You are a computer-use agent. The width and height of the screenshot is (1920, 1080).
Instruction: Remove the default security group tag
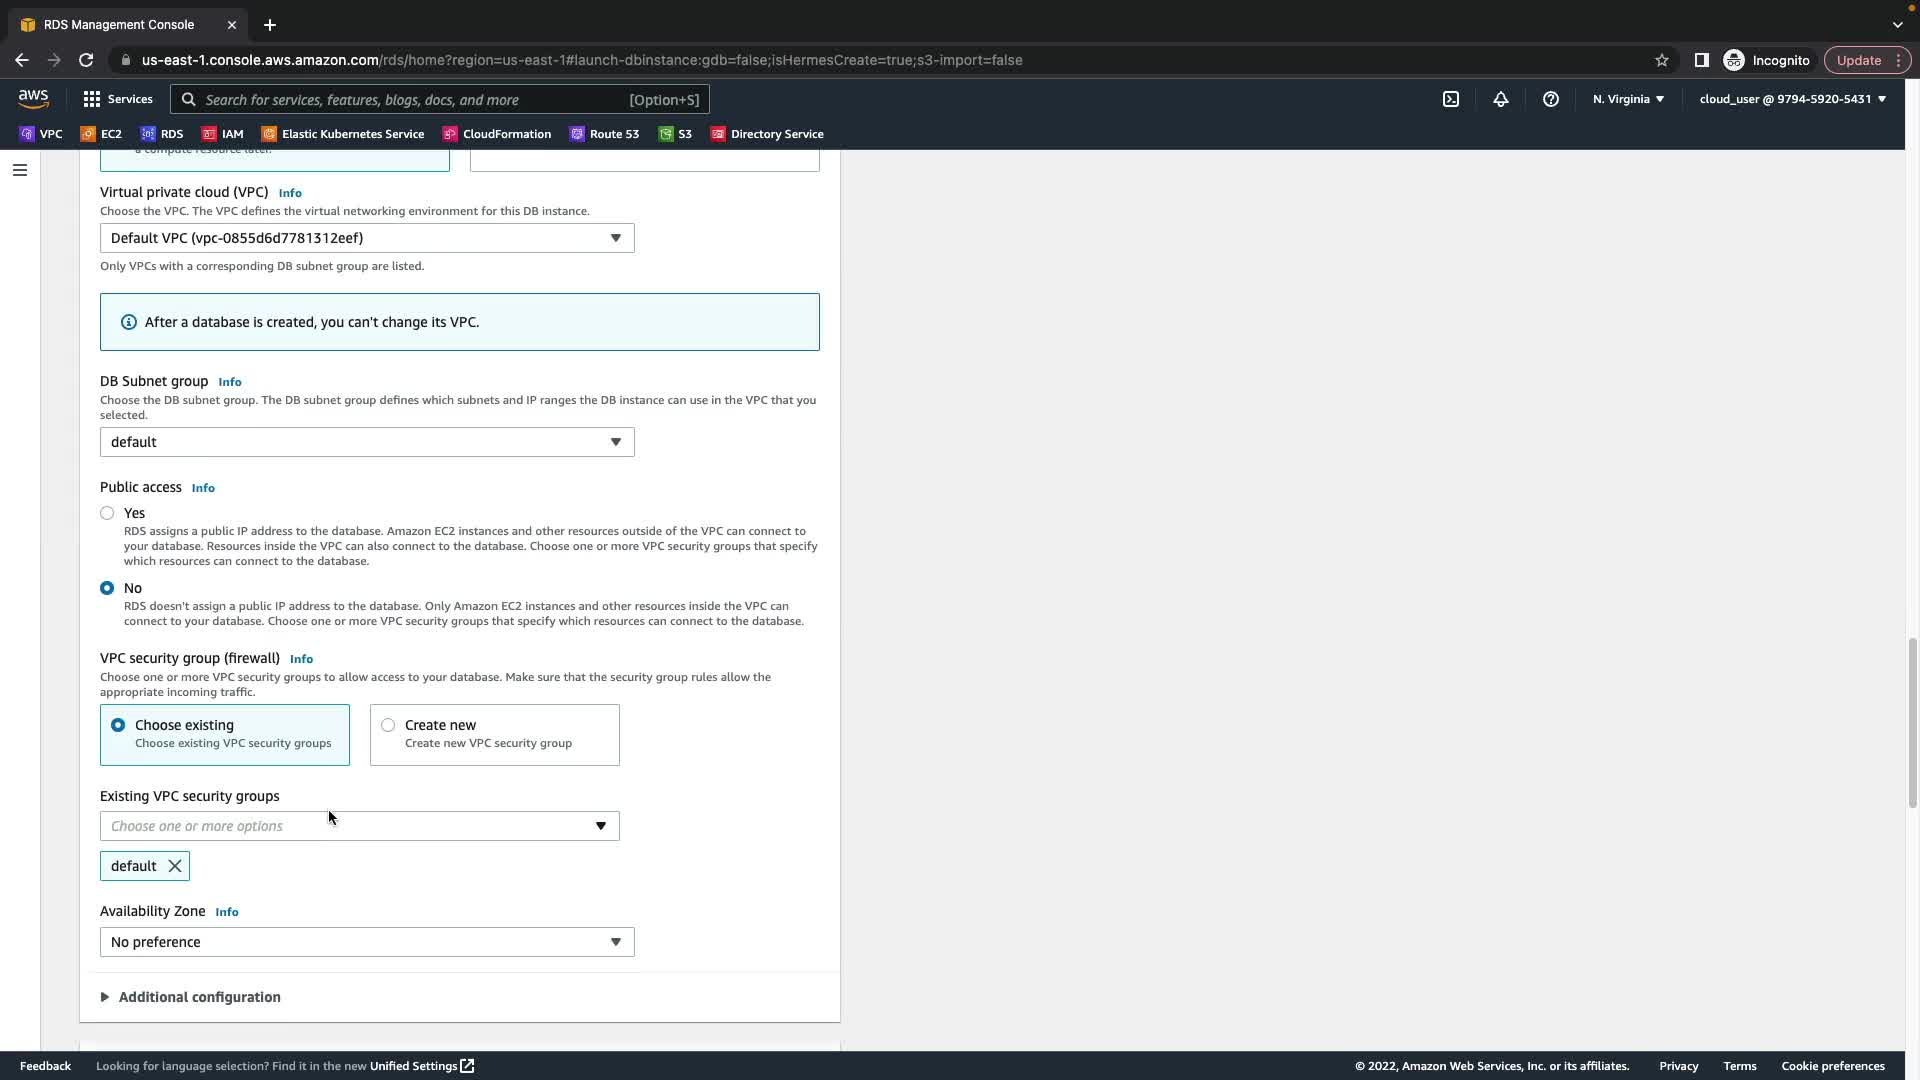(175, 866)
